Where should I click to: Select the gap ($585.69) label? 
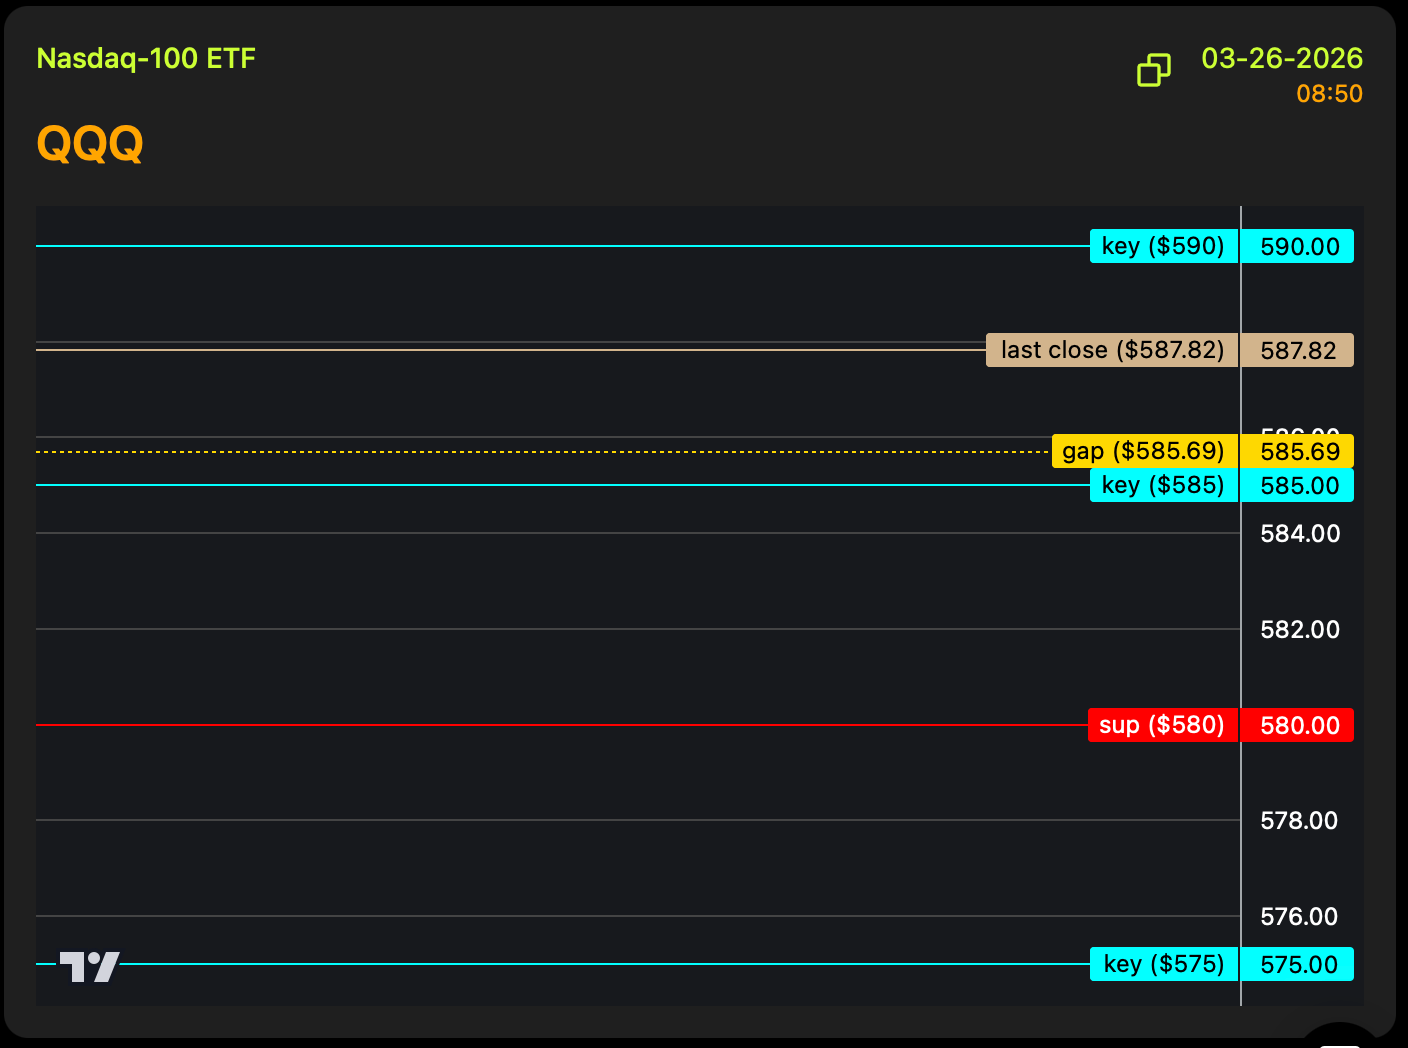1145,451
